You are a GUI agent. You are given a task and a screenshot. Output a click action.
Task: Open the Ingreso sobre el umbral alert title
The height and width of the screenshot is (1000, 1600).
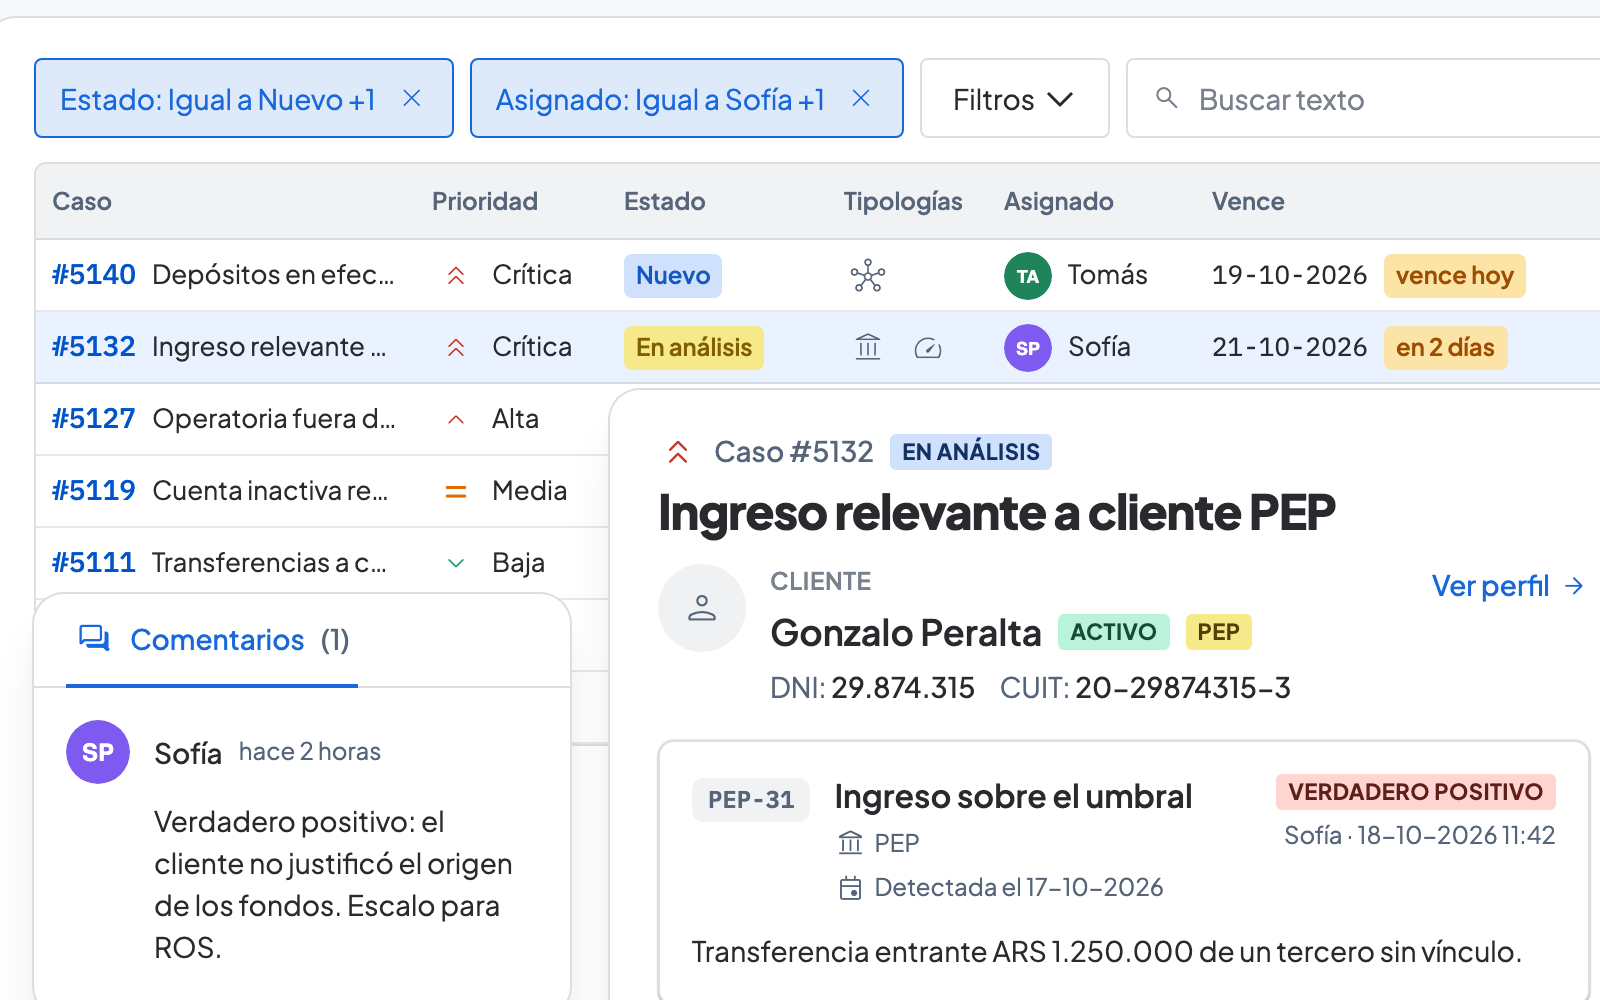tap(1013, 797)
